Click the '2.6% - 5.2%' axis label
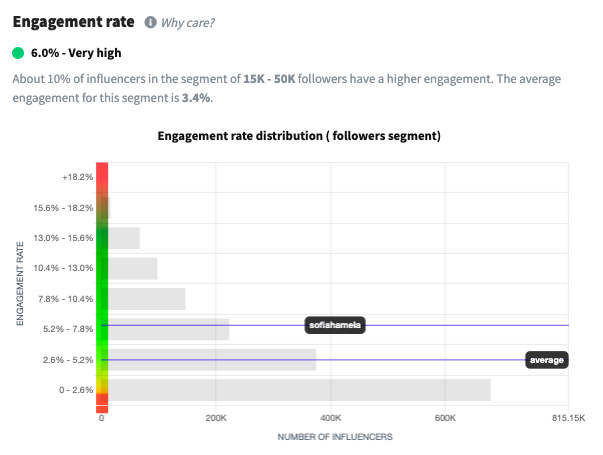Screen dimensions: 603x455 pyautogui.click(x=68, y=360)
